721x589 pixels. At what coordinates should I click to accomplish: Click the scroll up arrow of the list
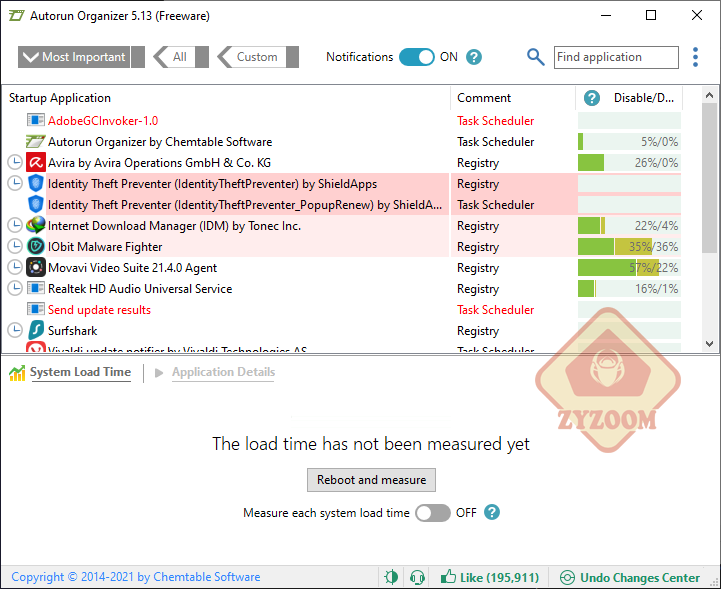click(709, 95)
